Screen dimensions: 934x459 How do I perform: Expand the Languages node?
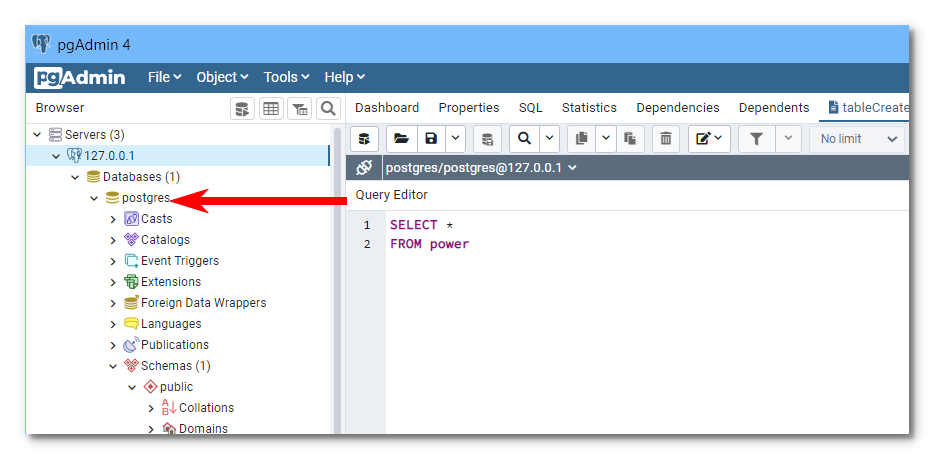pos(113,324)
